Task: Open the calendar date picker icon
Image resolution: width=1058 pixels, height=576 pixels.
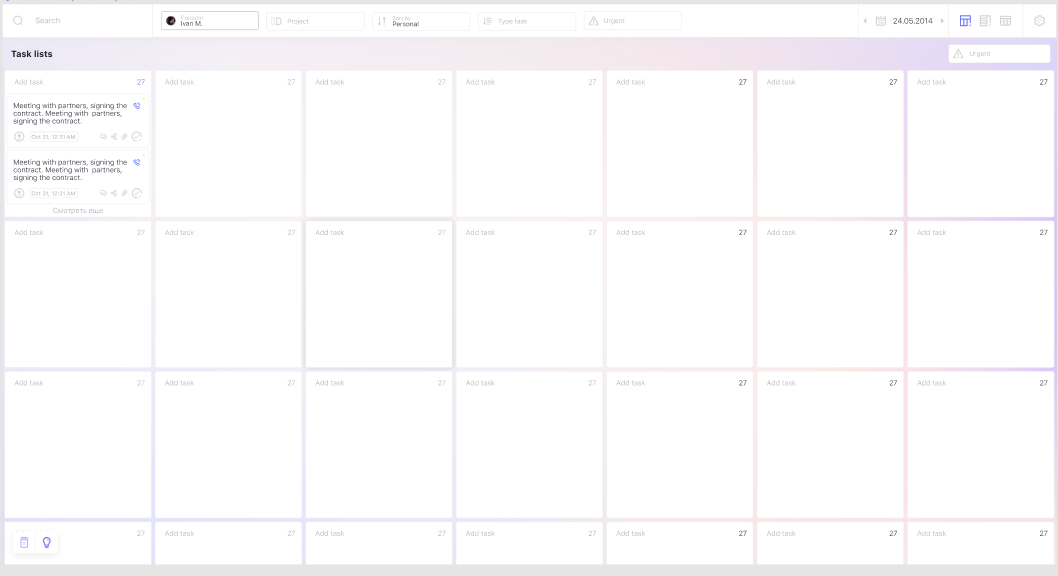Action: 881,21
